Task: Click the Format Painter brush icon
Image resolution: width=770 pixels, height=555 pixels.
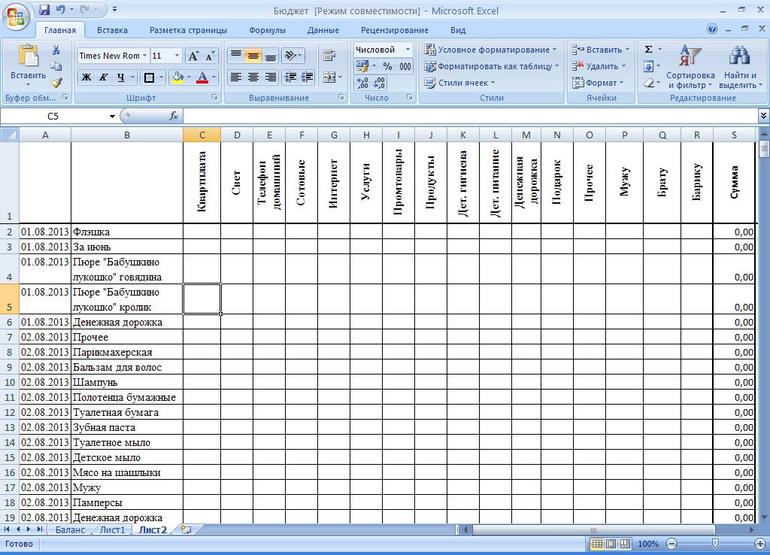Action: (56, 83)
